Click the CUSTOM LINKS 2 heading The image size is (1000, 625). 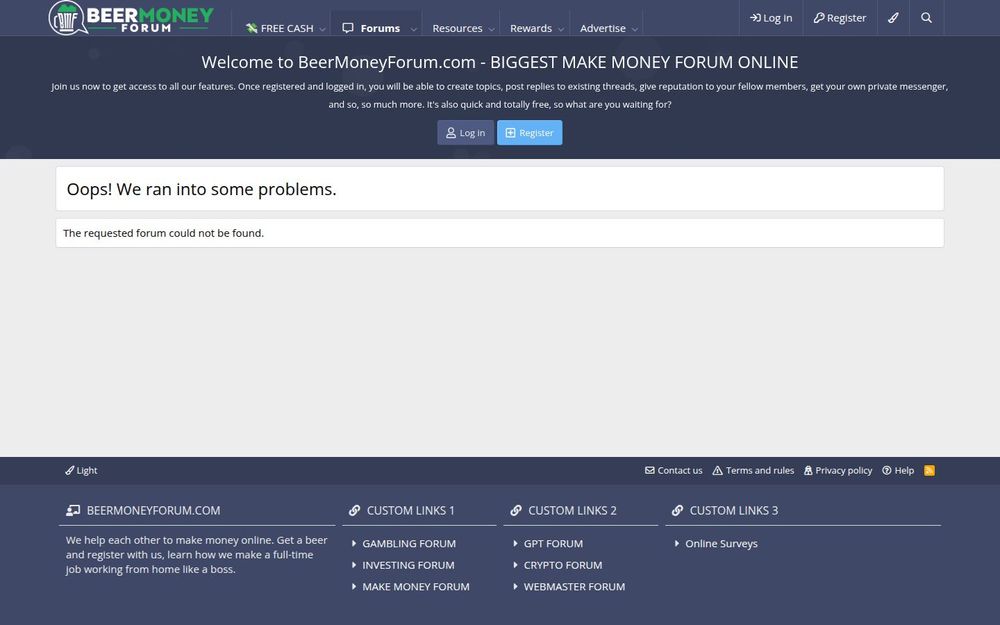coord(572,510)
